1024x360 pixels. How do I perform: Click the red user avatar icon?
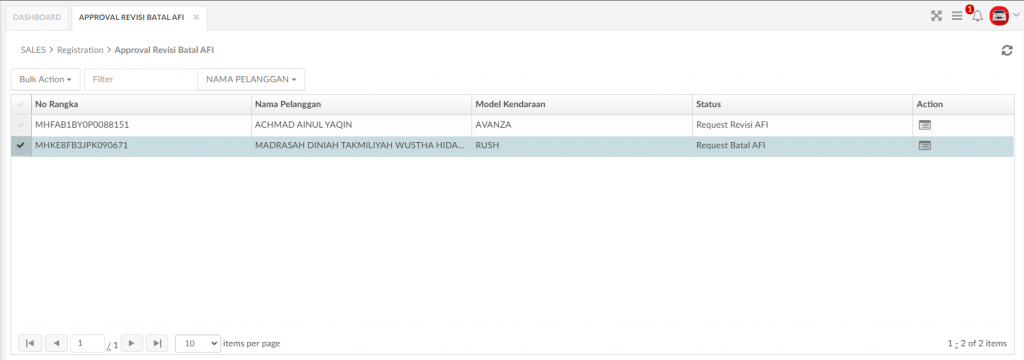999,16
